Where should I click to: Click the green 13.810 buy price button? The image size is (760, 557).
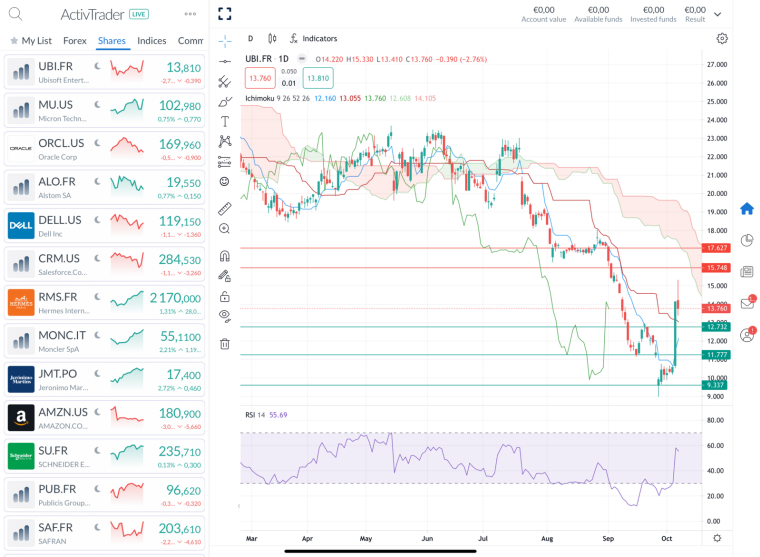coord(318,78)
